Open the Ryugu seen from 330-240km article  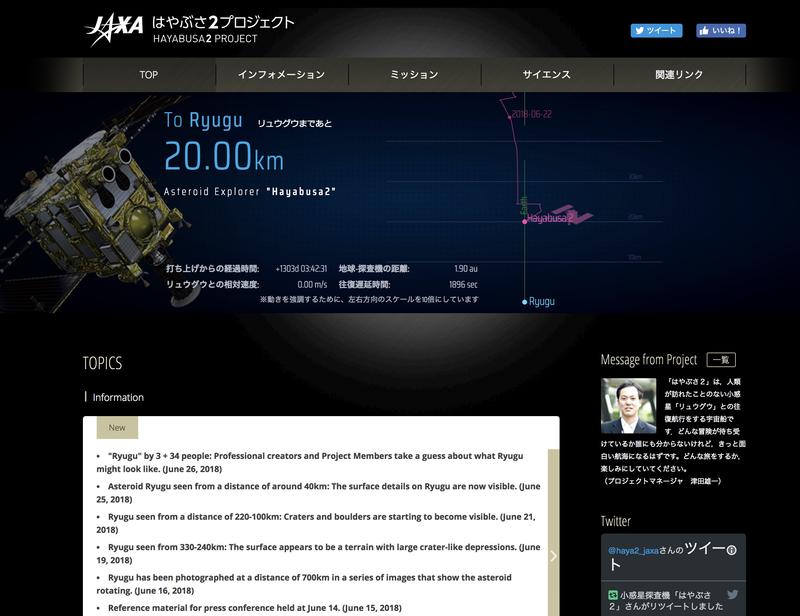point(318,553)
